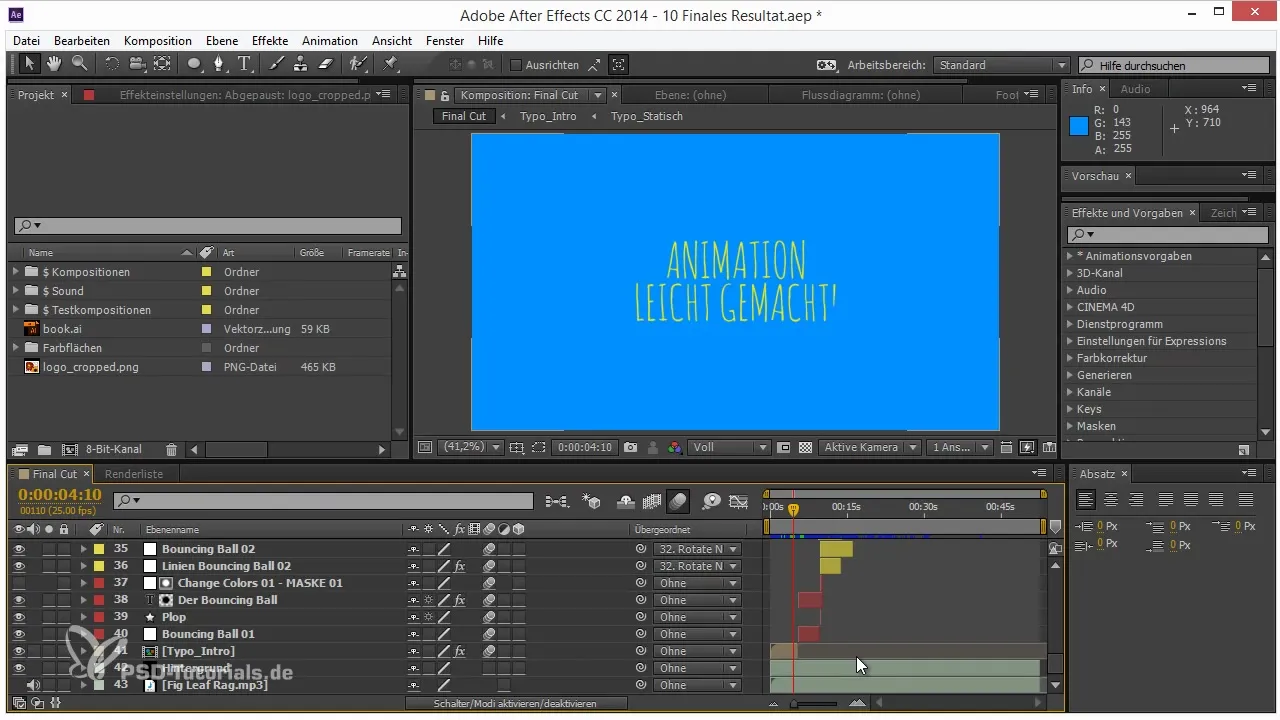Click the 8-Bit-Kanal color depth button
The image size is (1280, 720).
[114, 450]
